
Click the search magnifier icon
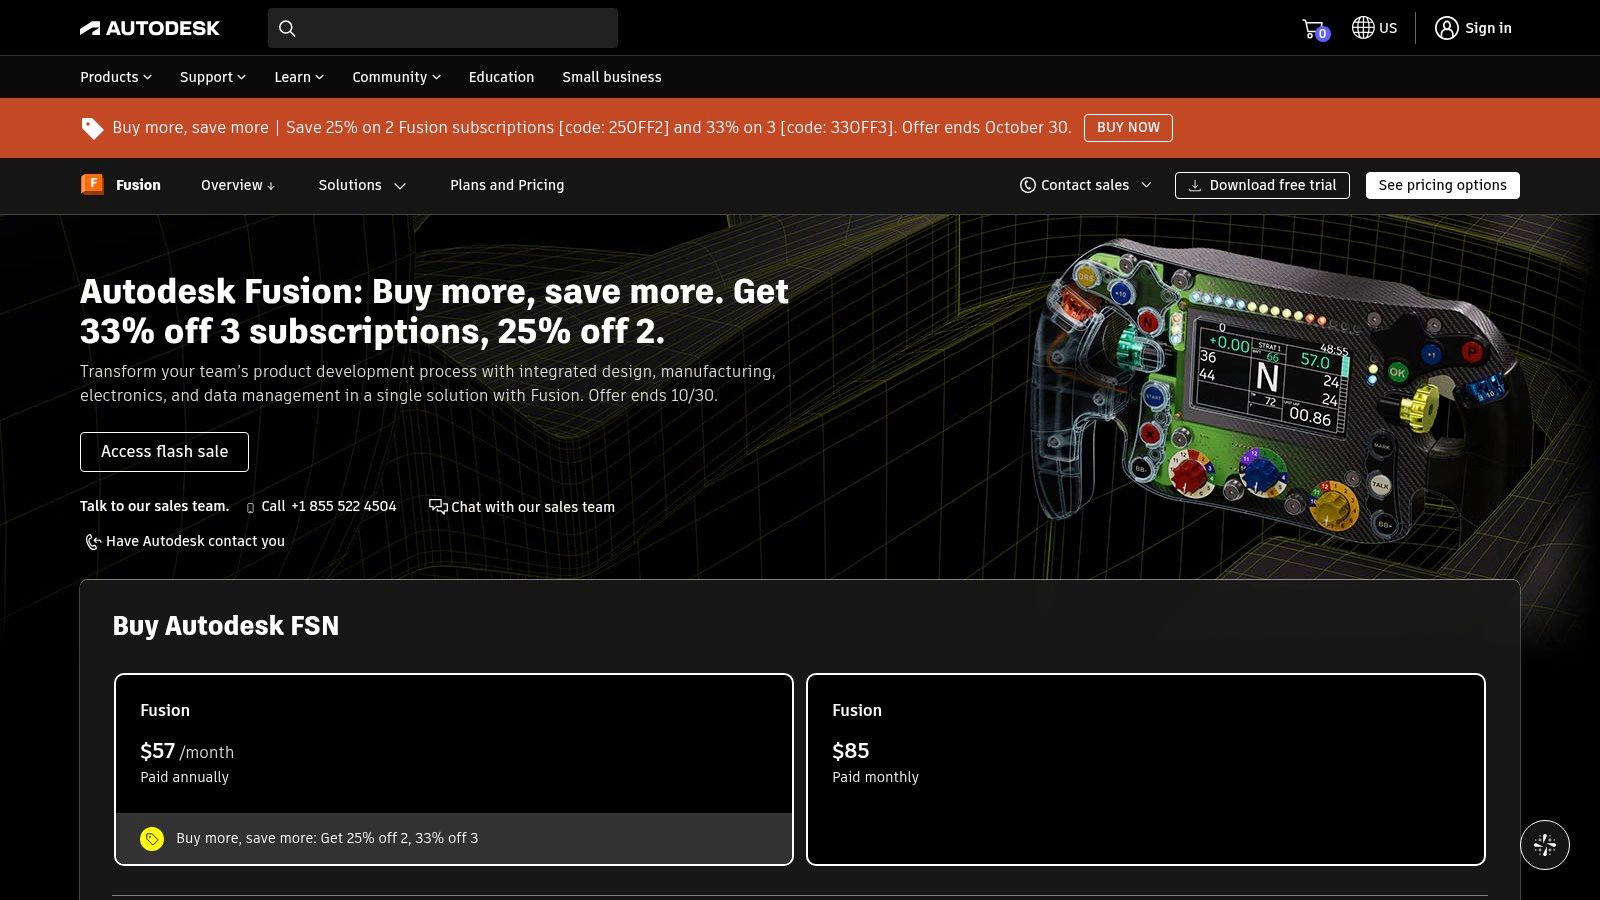click(287, 28)
